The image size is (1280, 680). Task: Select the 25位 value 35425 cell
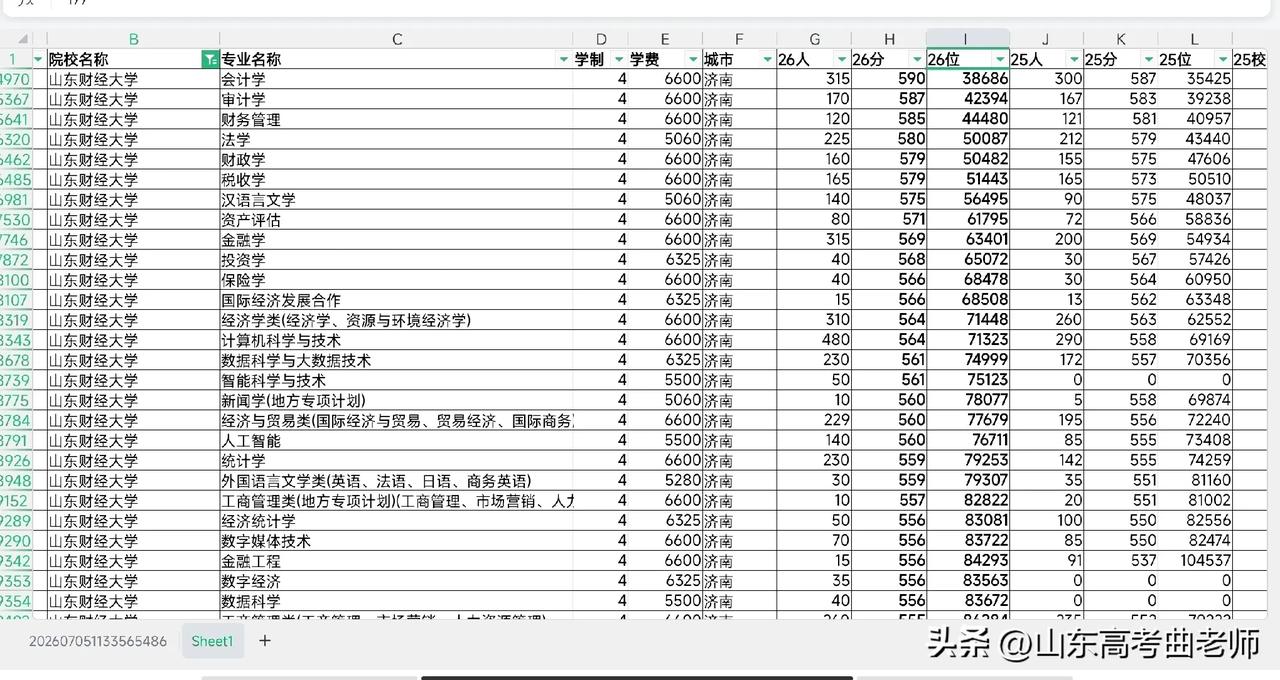1195,79
